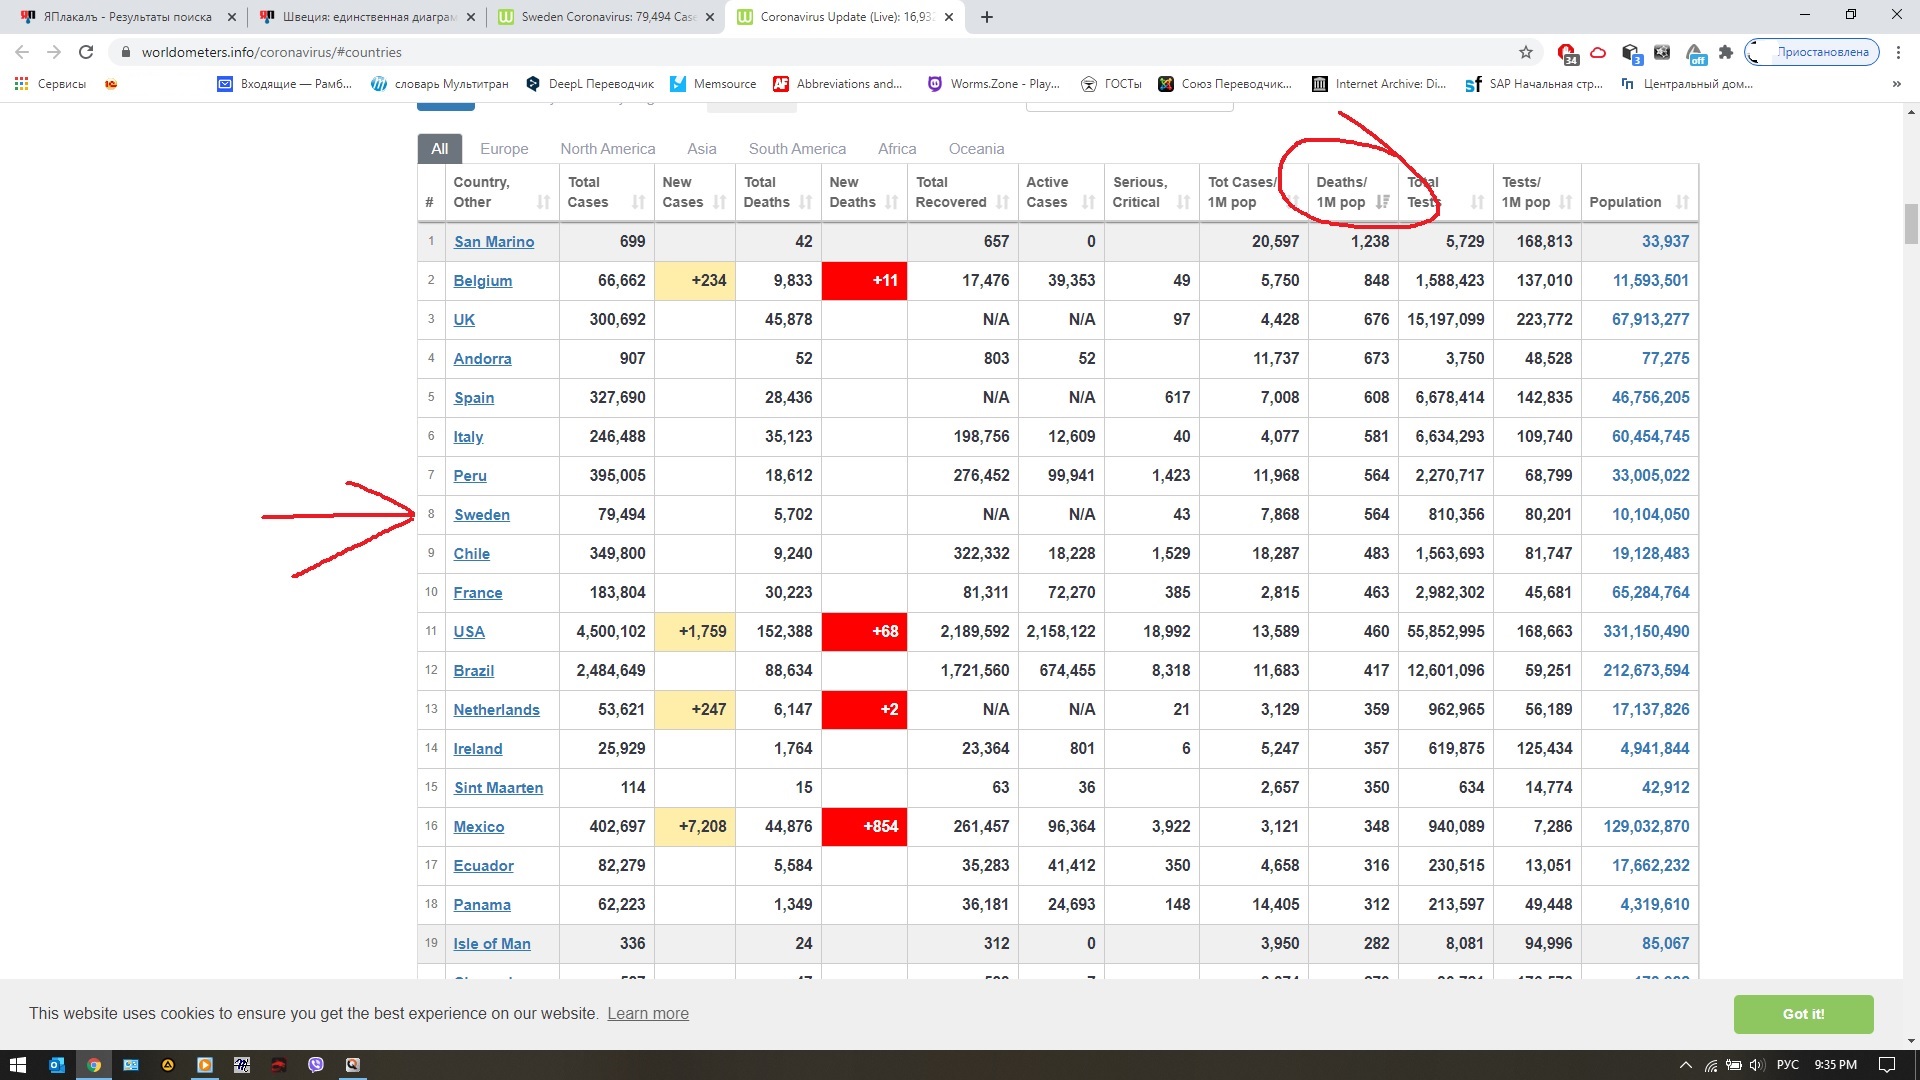
Task: Select the All continents tab
Action: (x=439, y=149)
